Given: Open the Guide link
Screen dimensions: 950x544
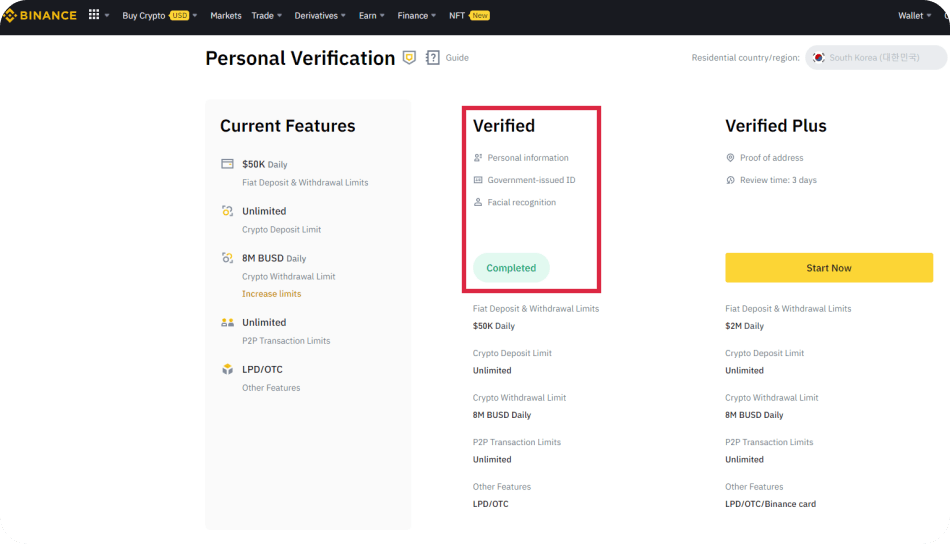Looking at the screenshot, I should (x=457, y=58).
